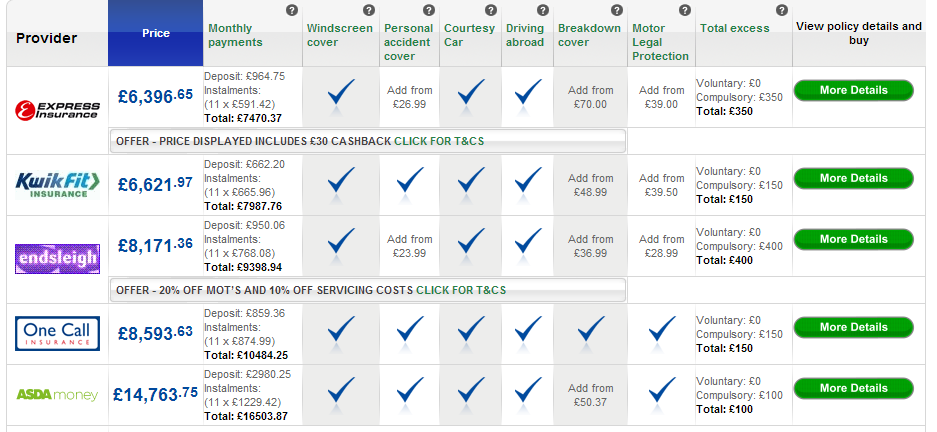The width and height of the screenshot is (937, 432).
Task: Sort results by Price column
Action: [156, 33]
